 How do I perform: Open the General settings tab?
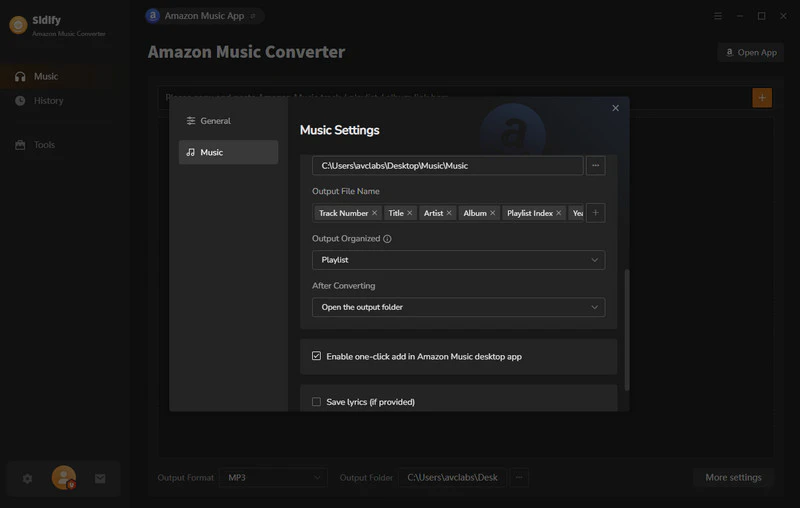228,121
